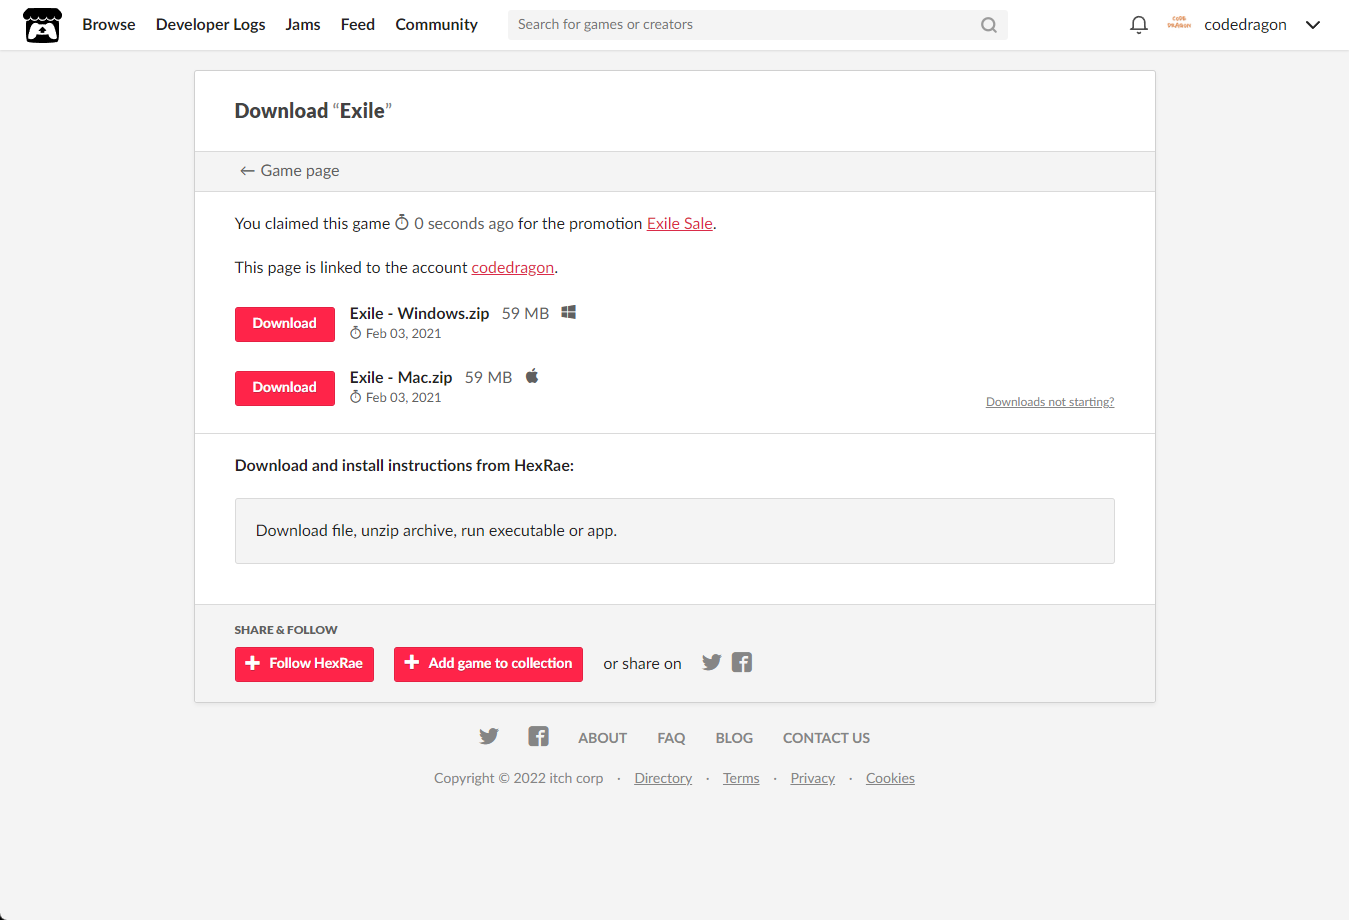Share on Facebook next to share text

tap(742, 662)
